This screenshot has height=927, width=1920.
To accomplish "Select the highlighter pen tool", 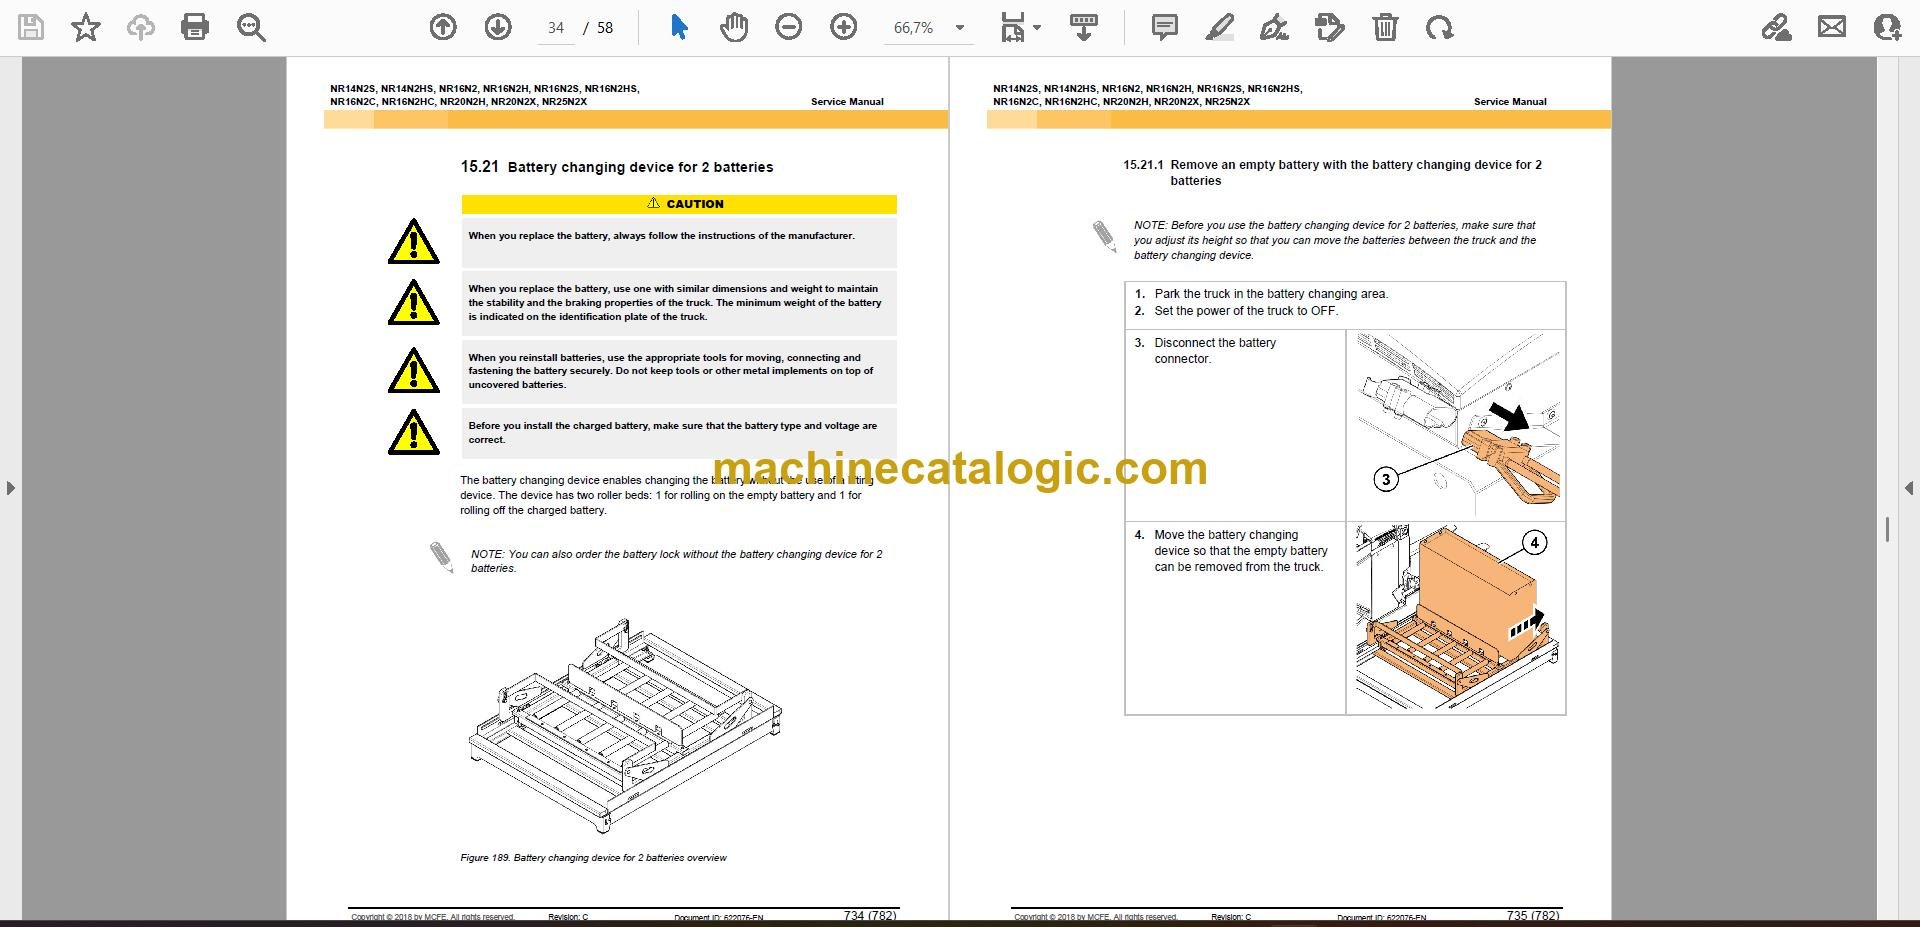I will tap(1219, 28).
